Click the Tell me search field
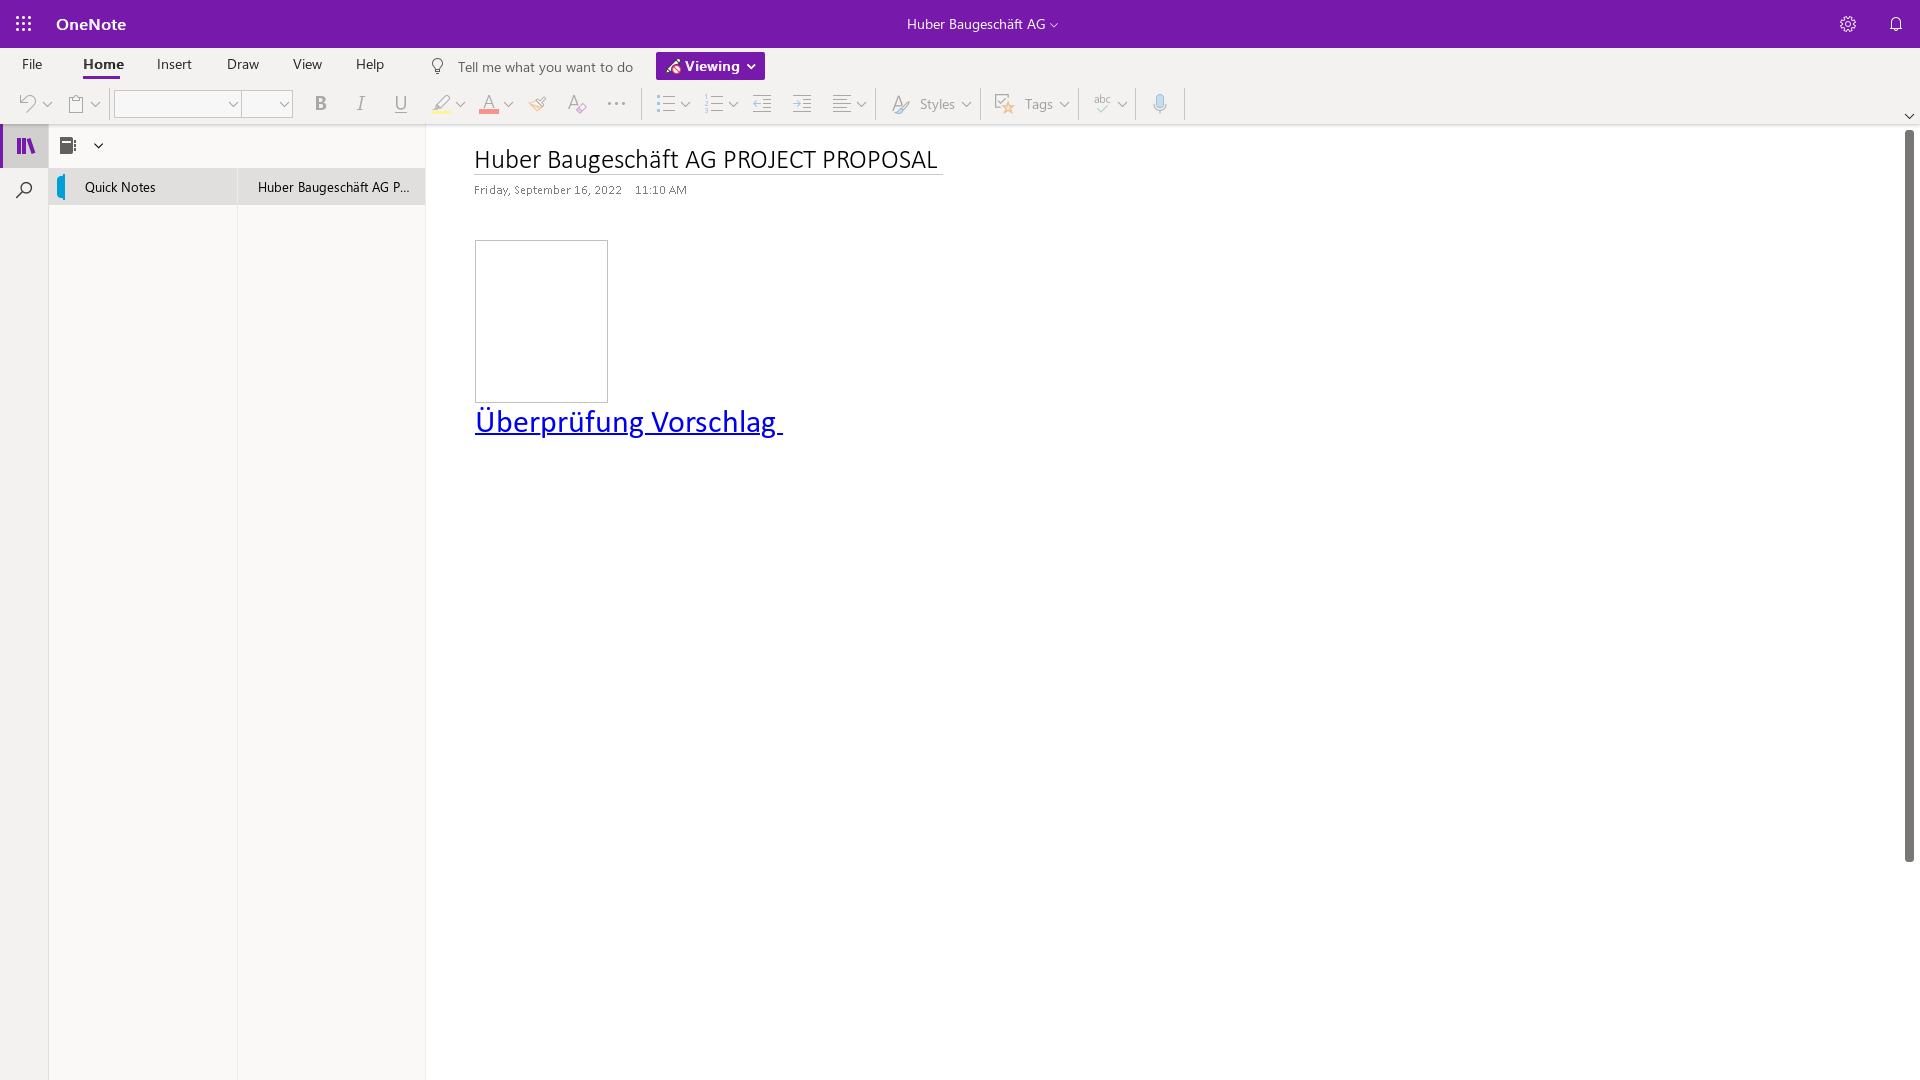The image size is (1920, 1080). pos(545,67)
